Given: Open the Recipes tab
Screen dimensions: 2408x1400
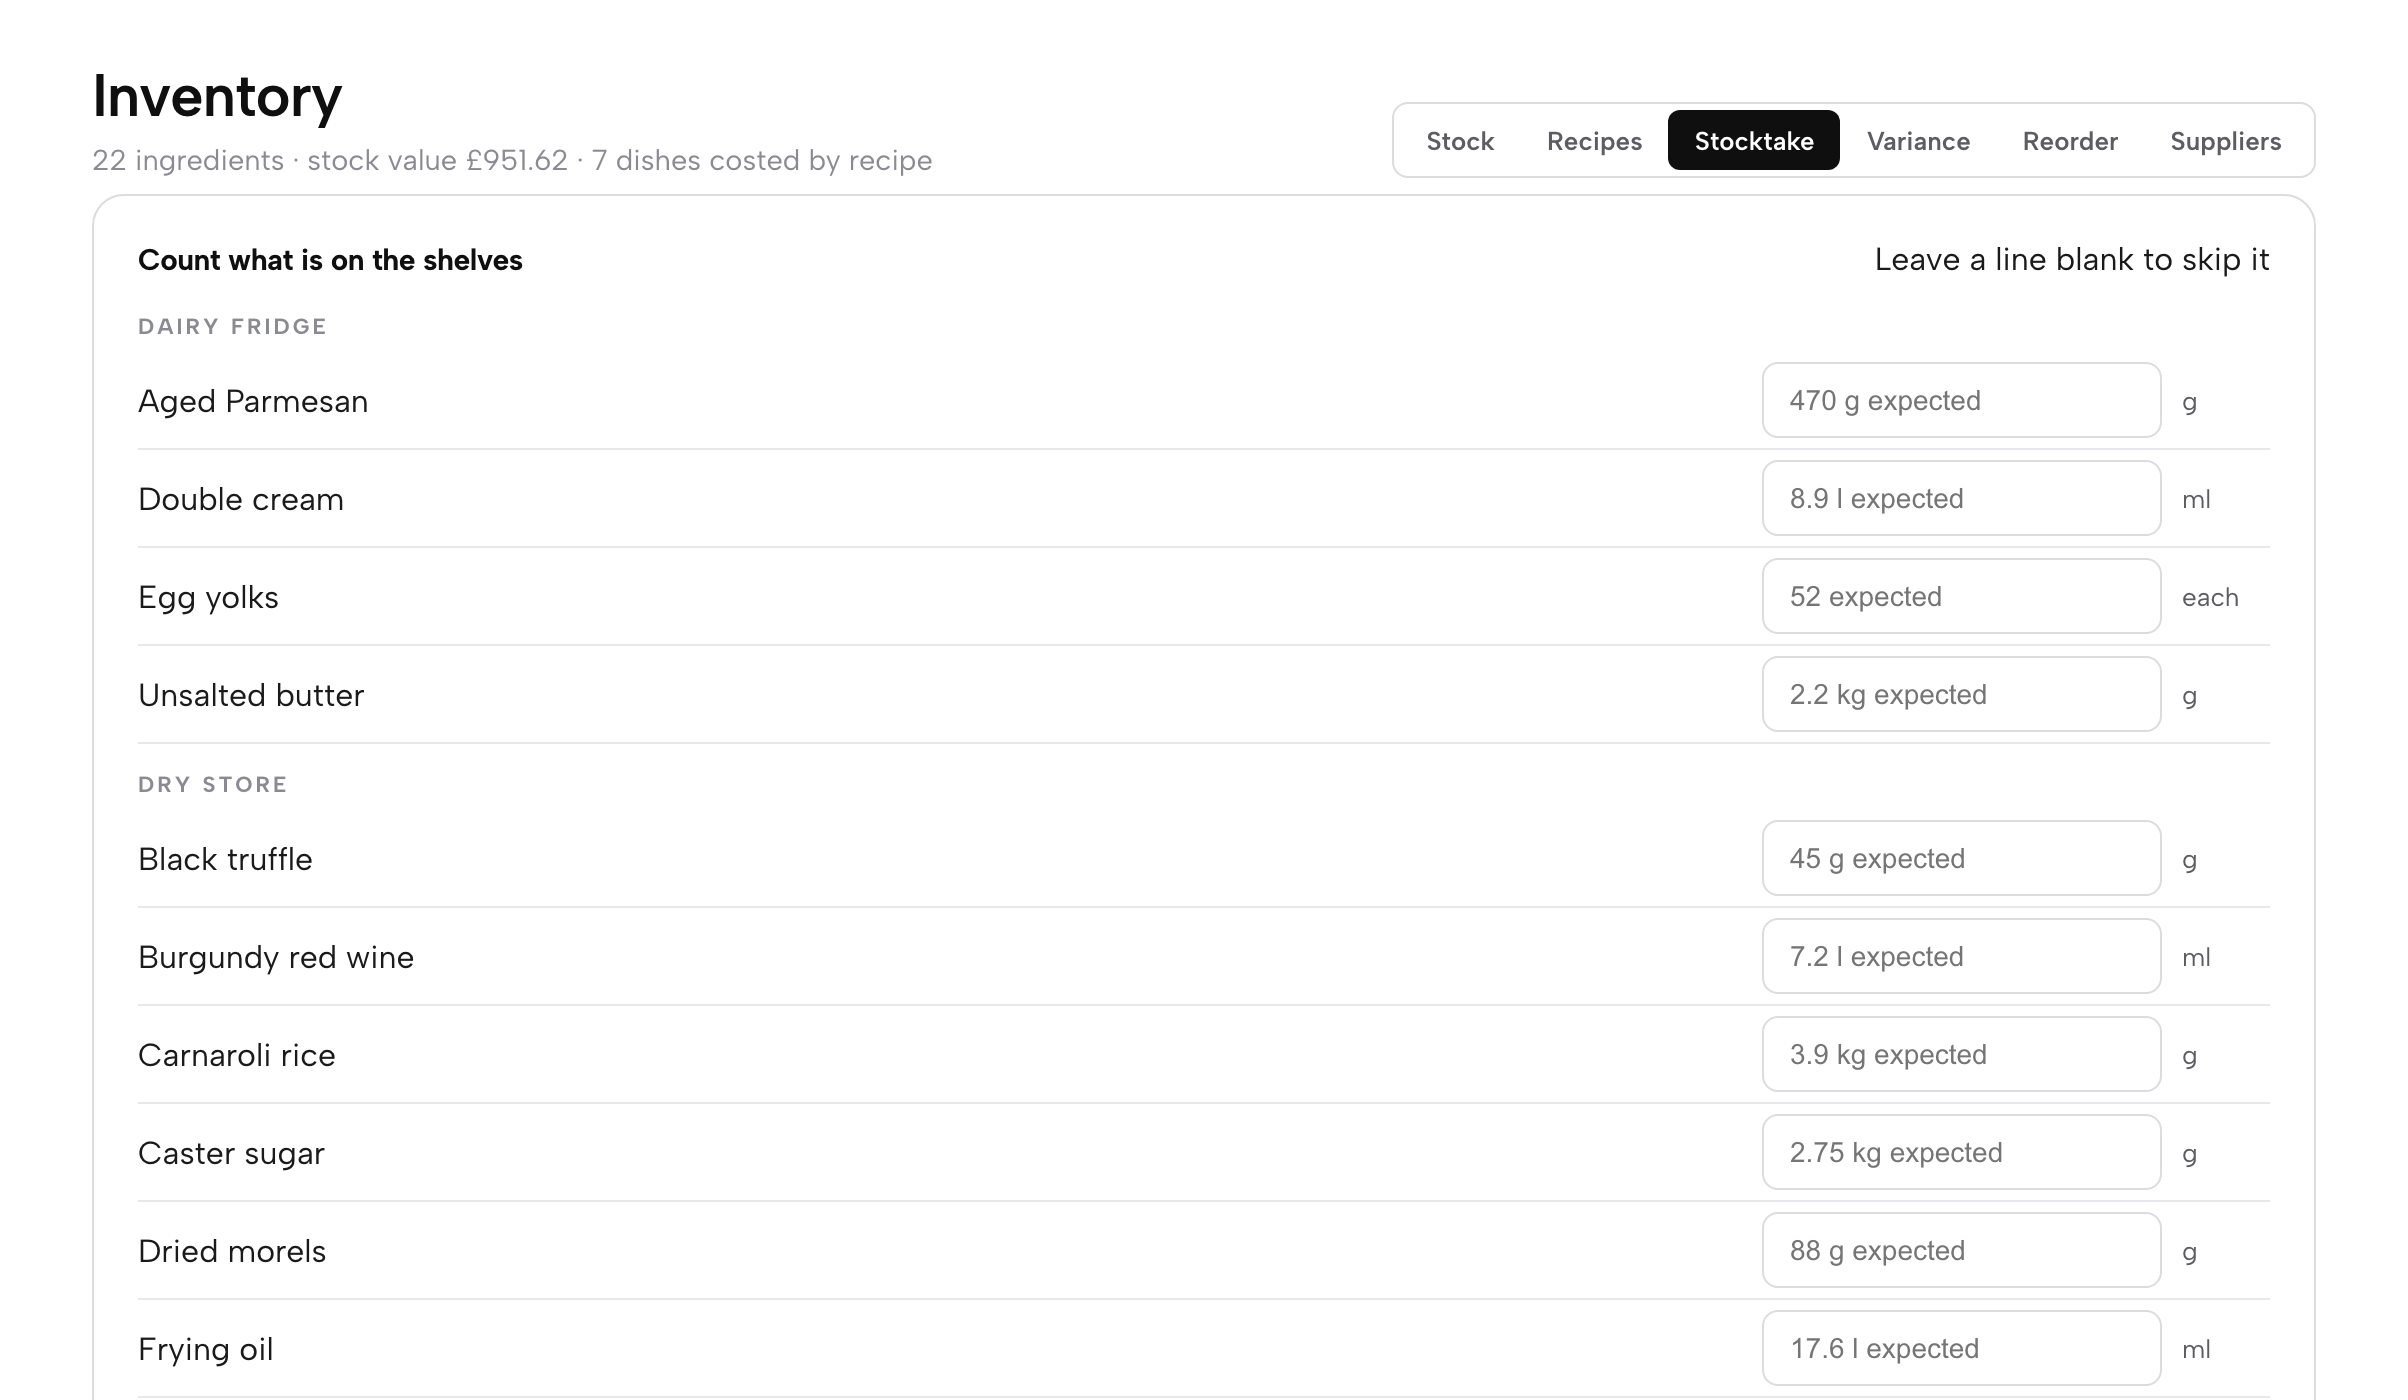Looking at the screenshot, I should 1594,141.
